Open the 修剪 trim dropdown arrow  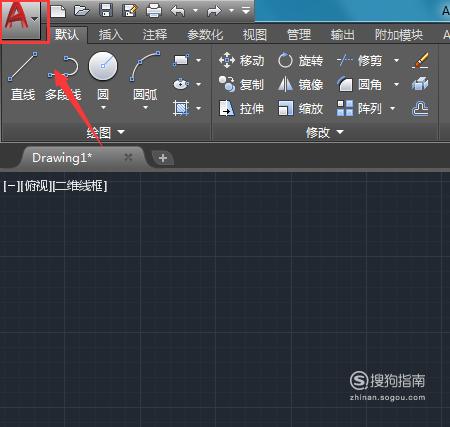[x=396, y=60]
